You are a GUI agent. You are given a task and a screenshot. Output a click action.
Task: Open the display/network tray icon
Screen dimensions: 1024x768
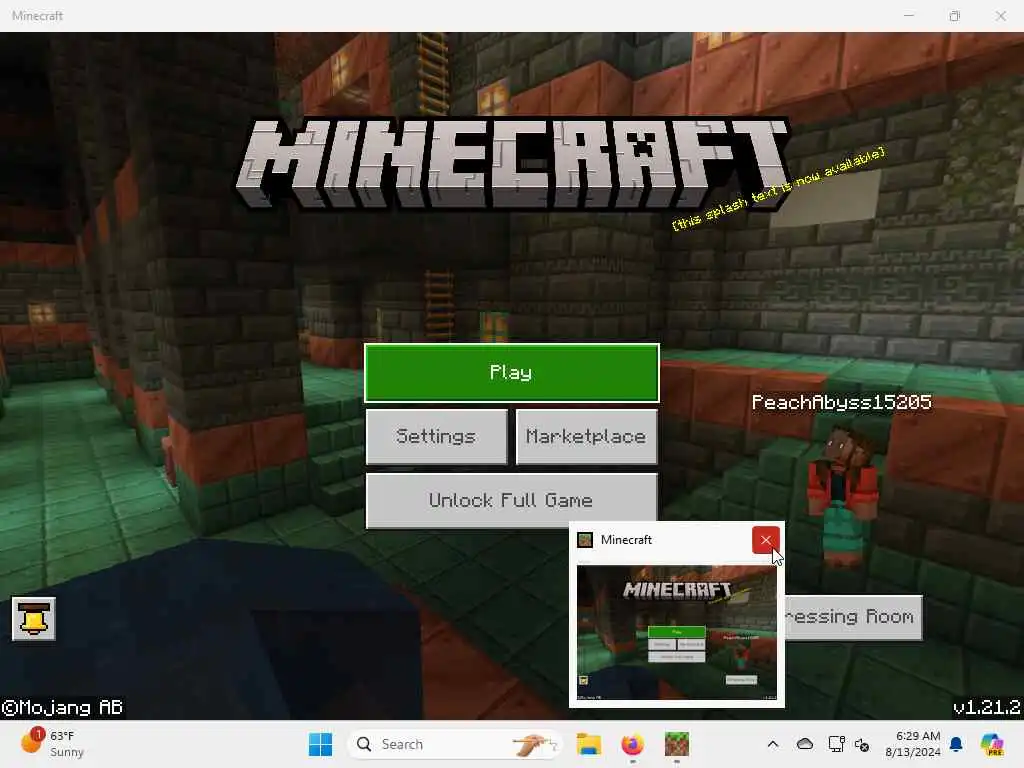[x=836, y=744]
